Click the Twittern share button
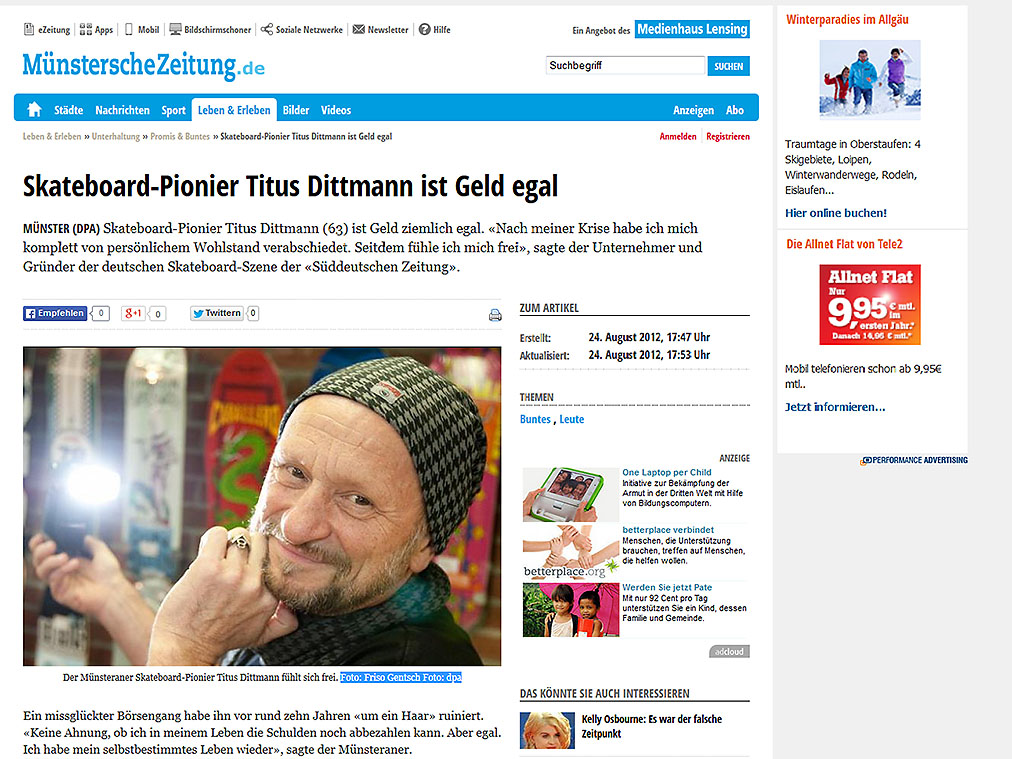1012x759 pixels. (x=217, y=313)
